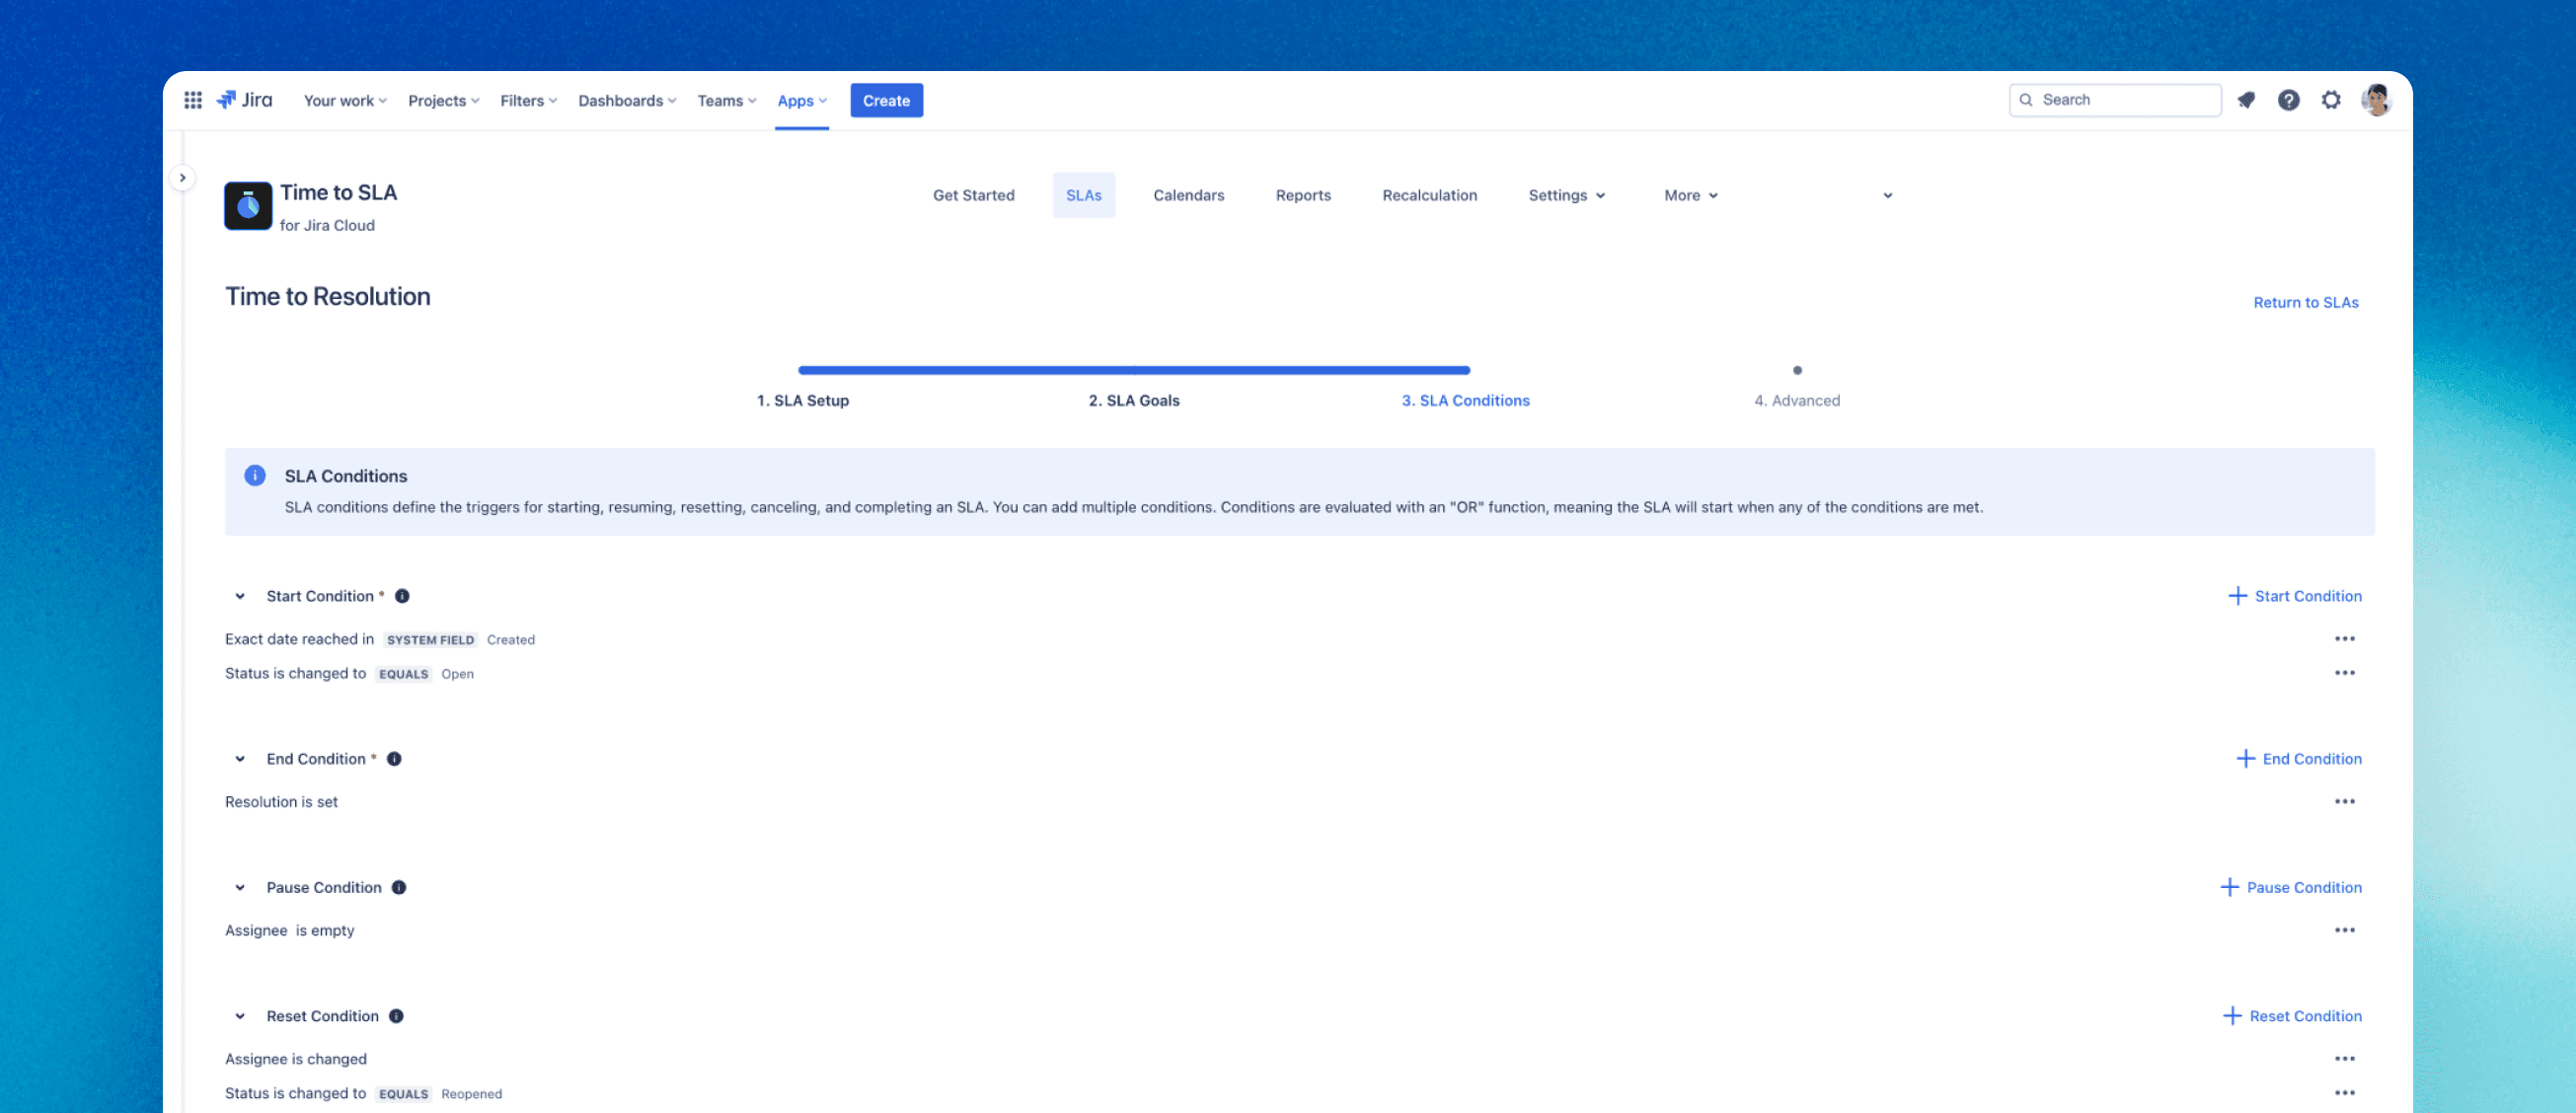Switch to the Reports tab

coord(1303,195)
